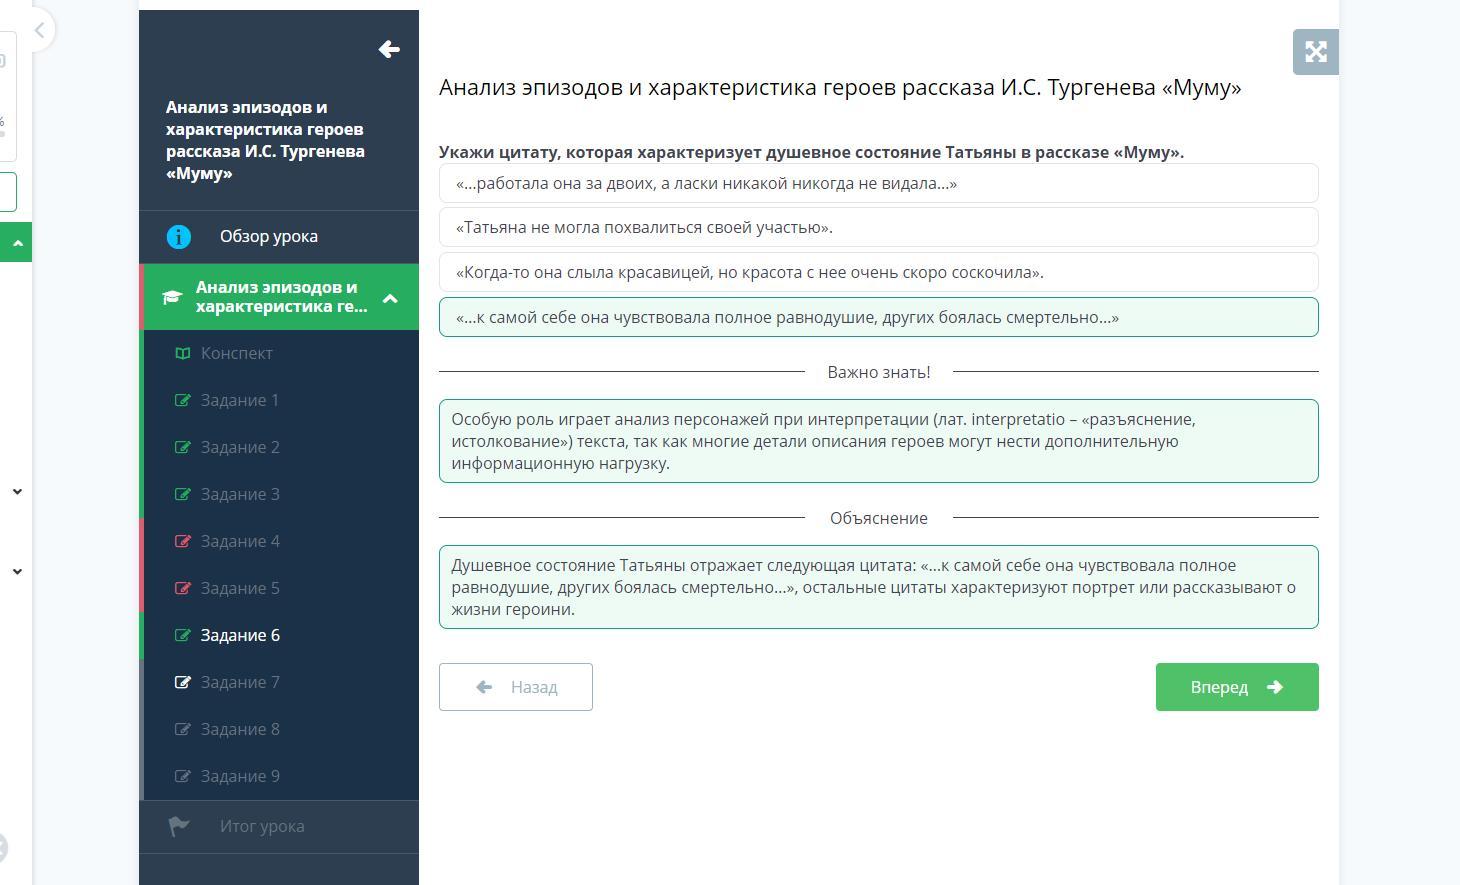Toggle fullscreen with the expand arrows icon
This screenshot has width=1460, height=885.
coord(1316,52)
